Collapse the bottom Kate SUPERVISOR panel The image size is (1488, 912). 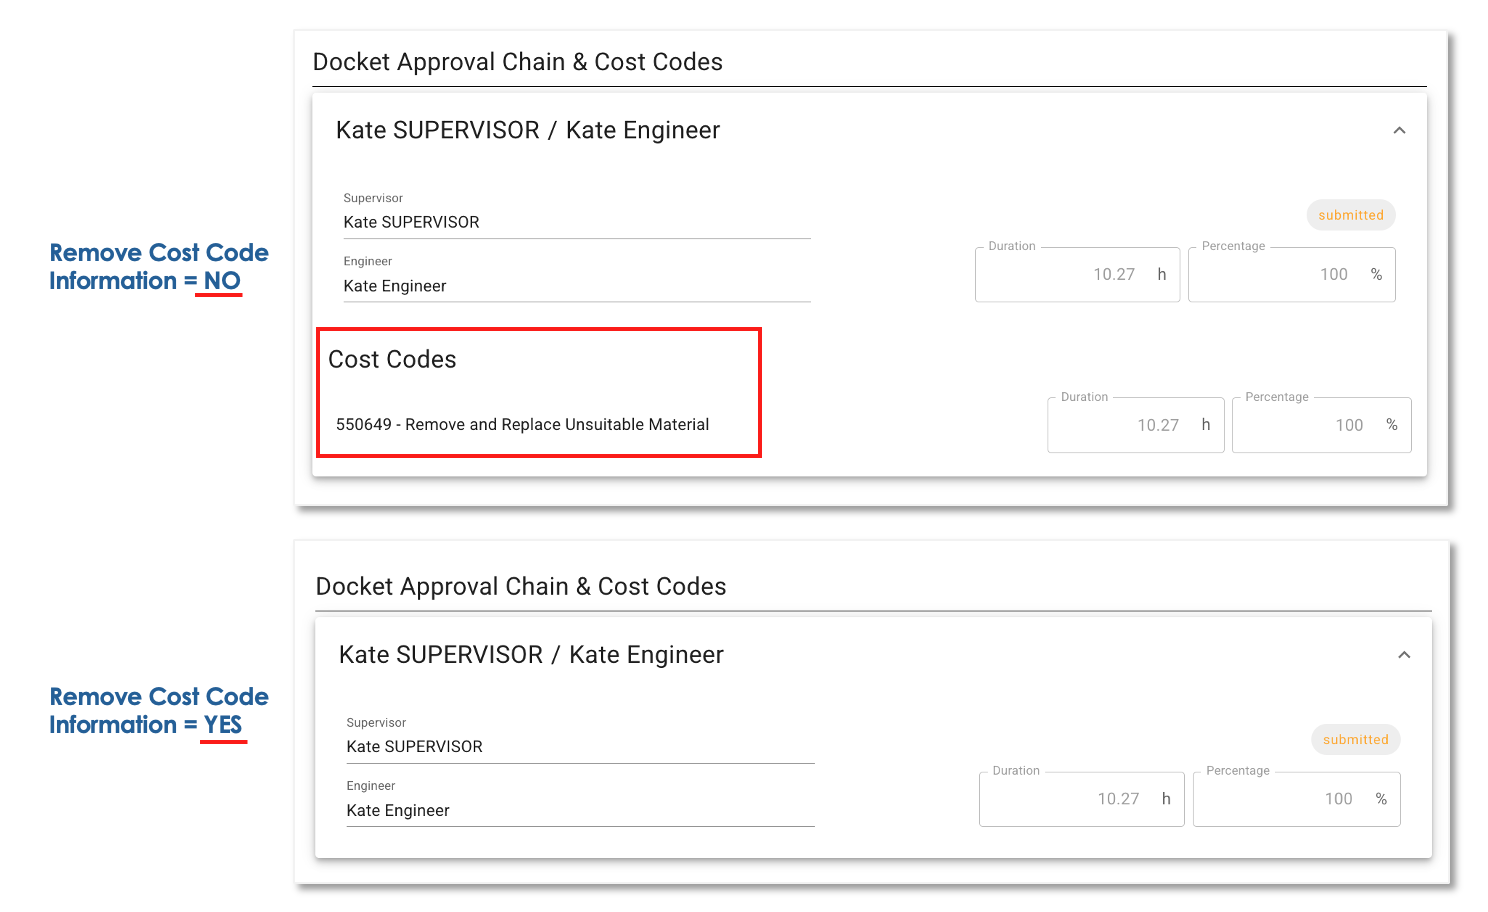(1404, 655)
